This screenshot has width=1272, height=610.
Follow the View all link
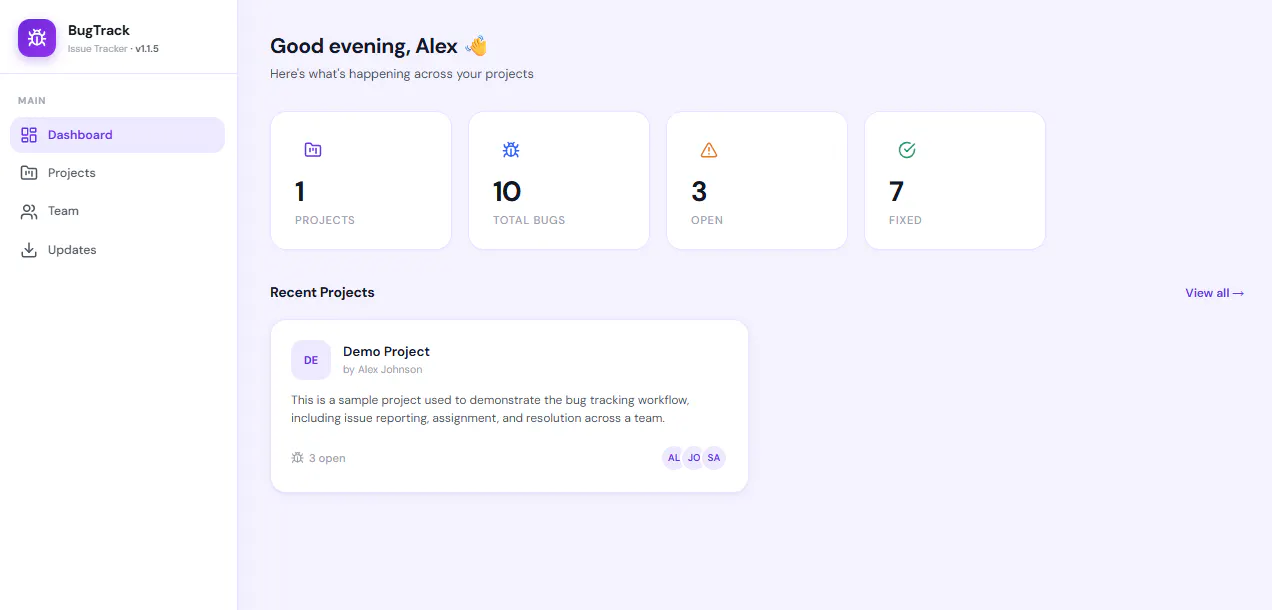(1215, 293)
